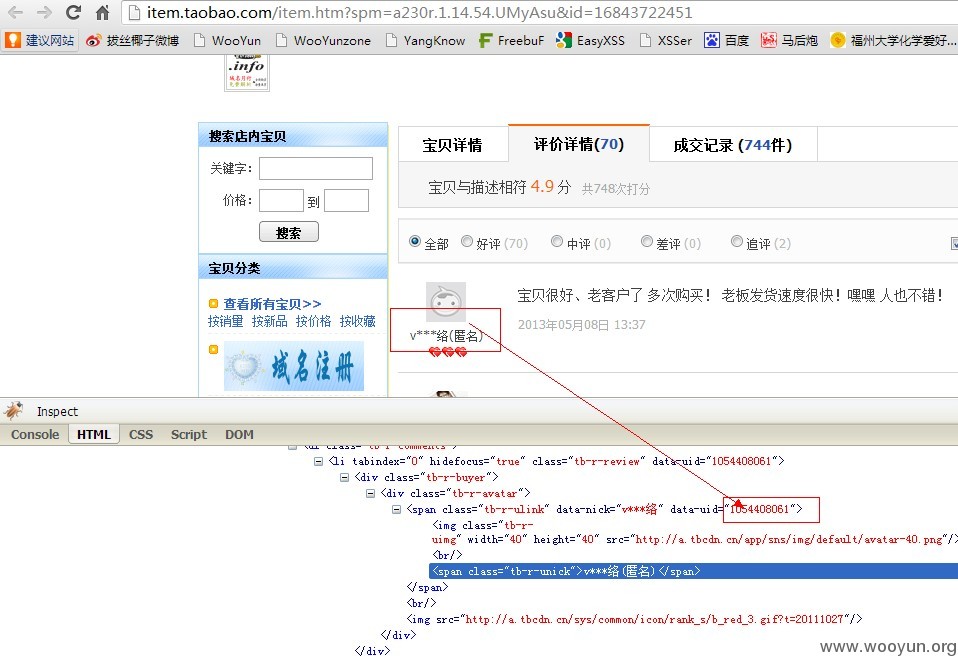The width and height of the screenshot is (958, 656).
Task: Sort by 按价格 link
Action: tap(313, 321)
